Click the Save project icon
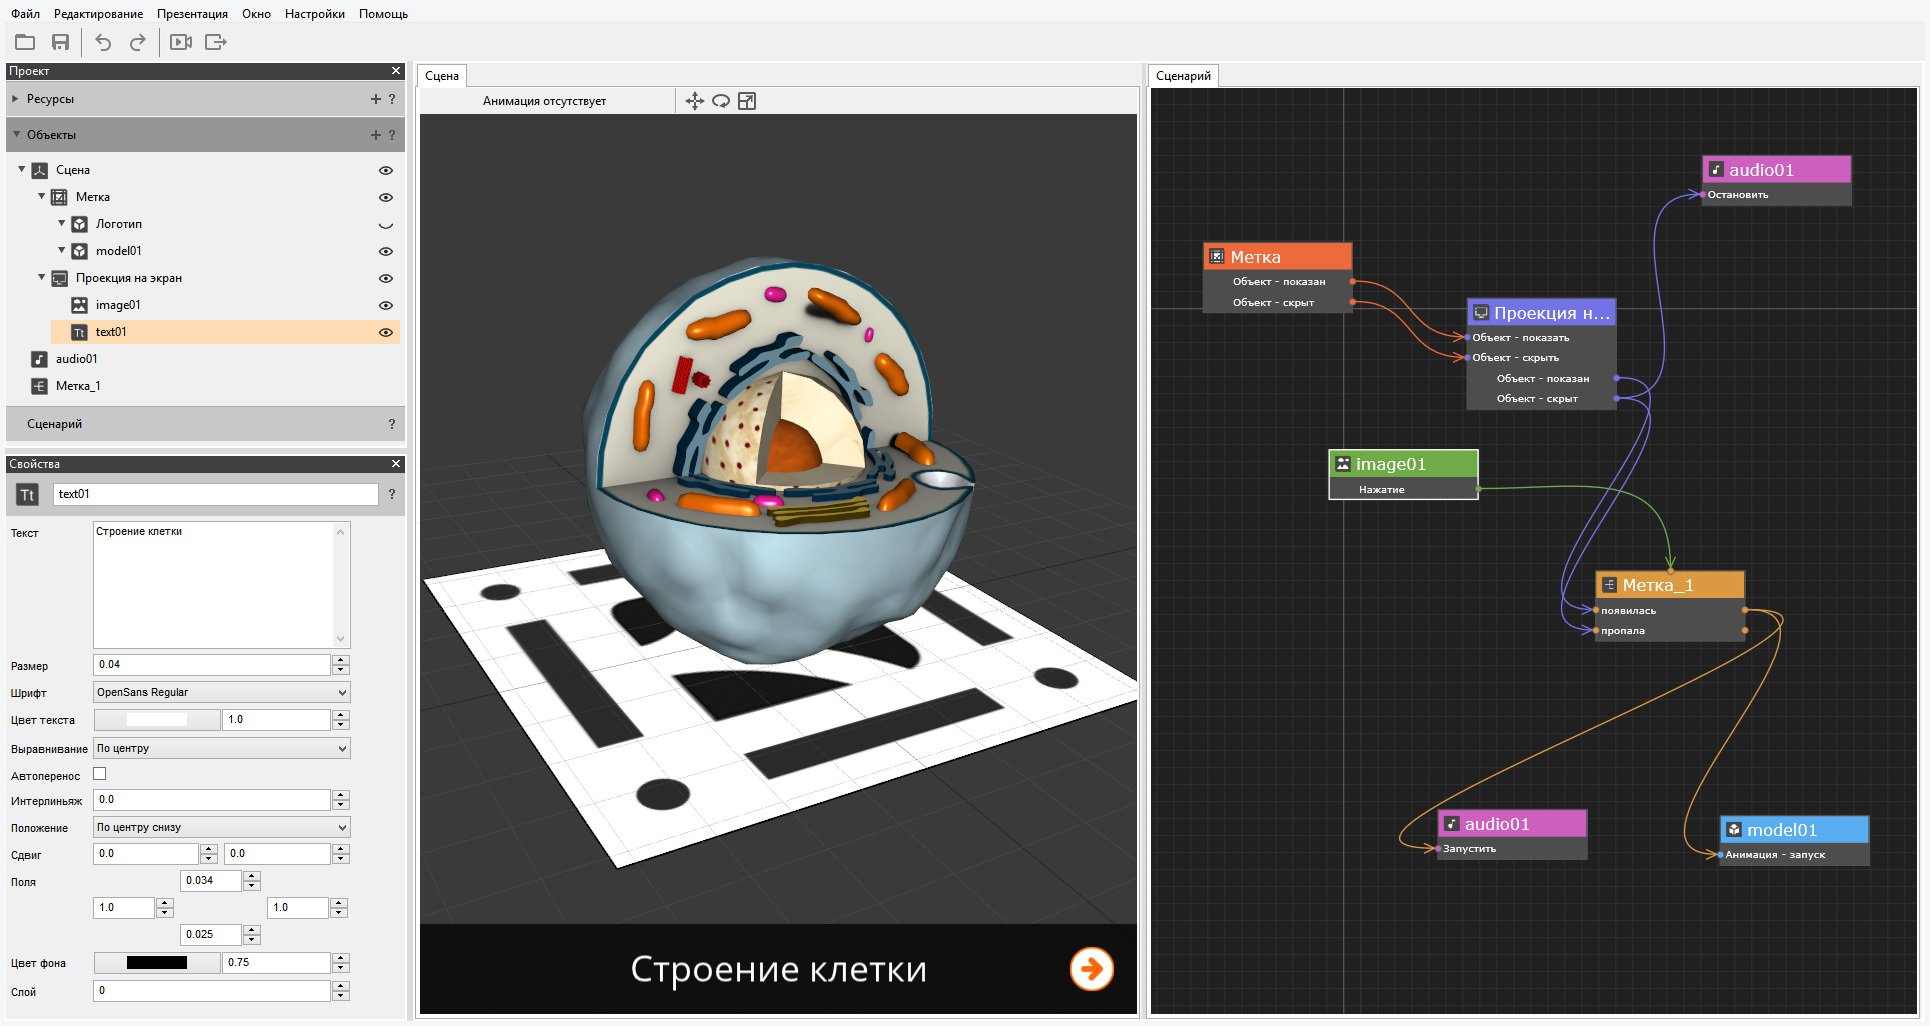1930x1026 pixels. tap(60, 42)
